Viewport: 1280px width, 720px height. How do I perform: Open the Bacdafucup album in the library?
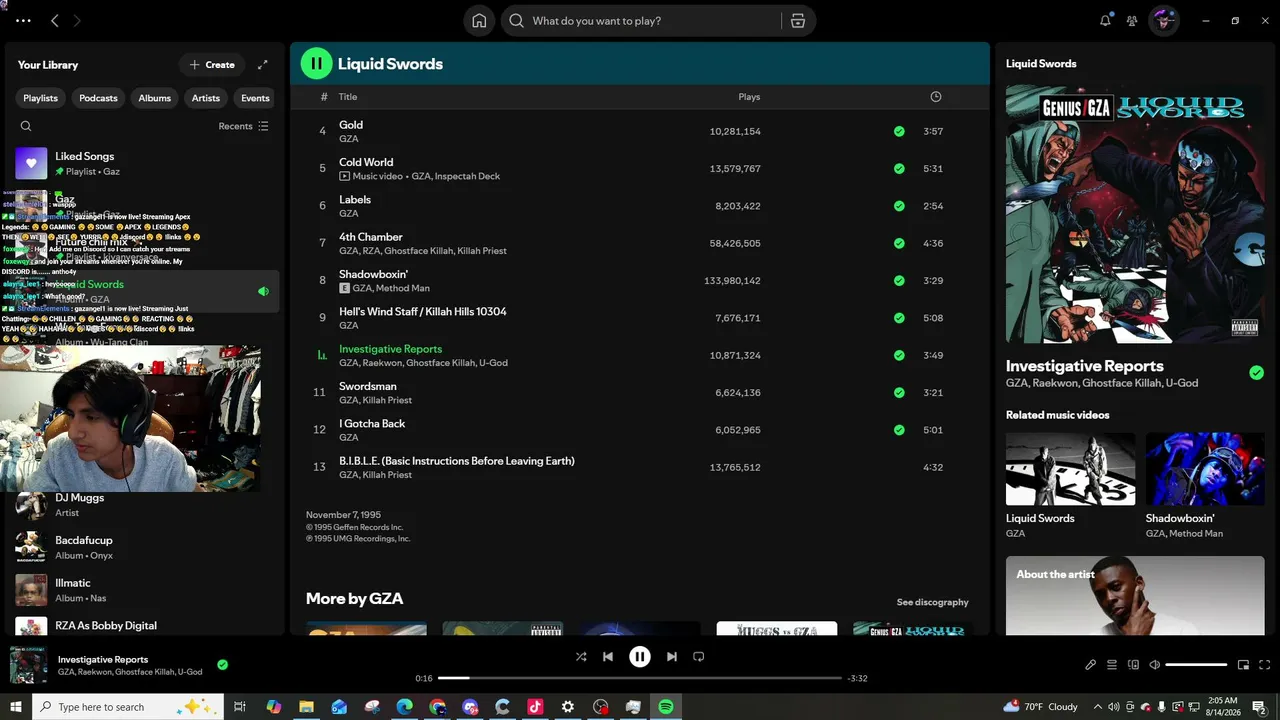coord(144,547)
